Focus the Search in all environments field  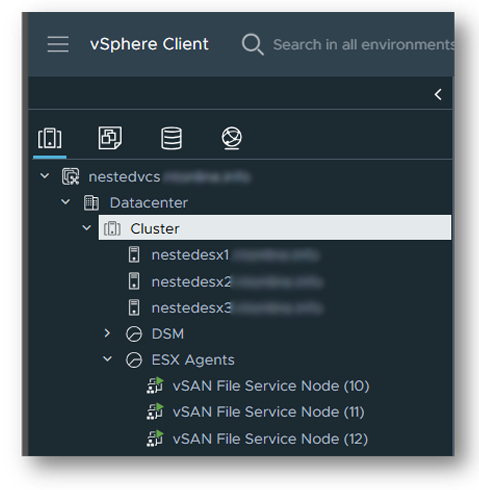363,45
